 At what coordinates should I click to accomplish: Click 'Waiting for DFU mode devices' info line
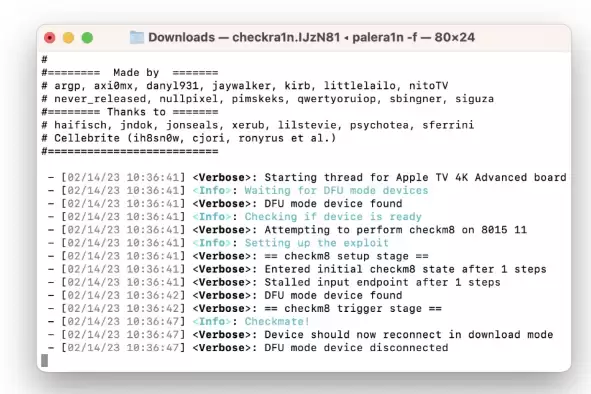[x=336, y=190]
